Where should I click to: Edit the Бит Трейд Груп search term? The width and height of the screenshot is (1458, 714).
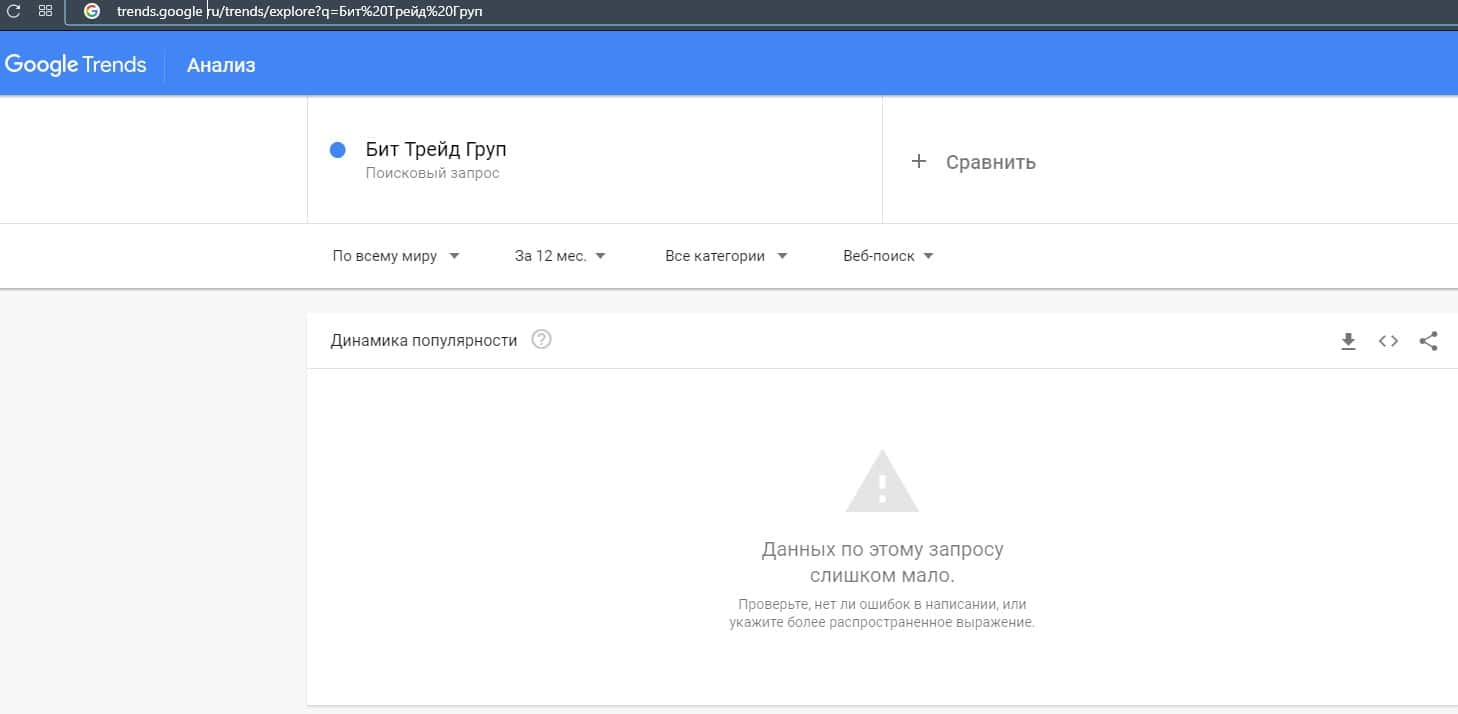click(x=436, y=150)
